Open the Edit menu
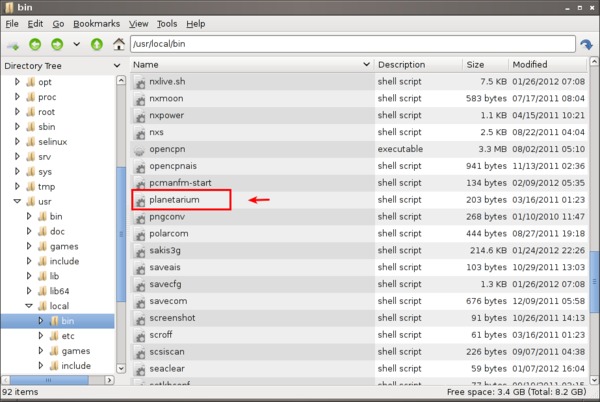 [x=35, y=24]
